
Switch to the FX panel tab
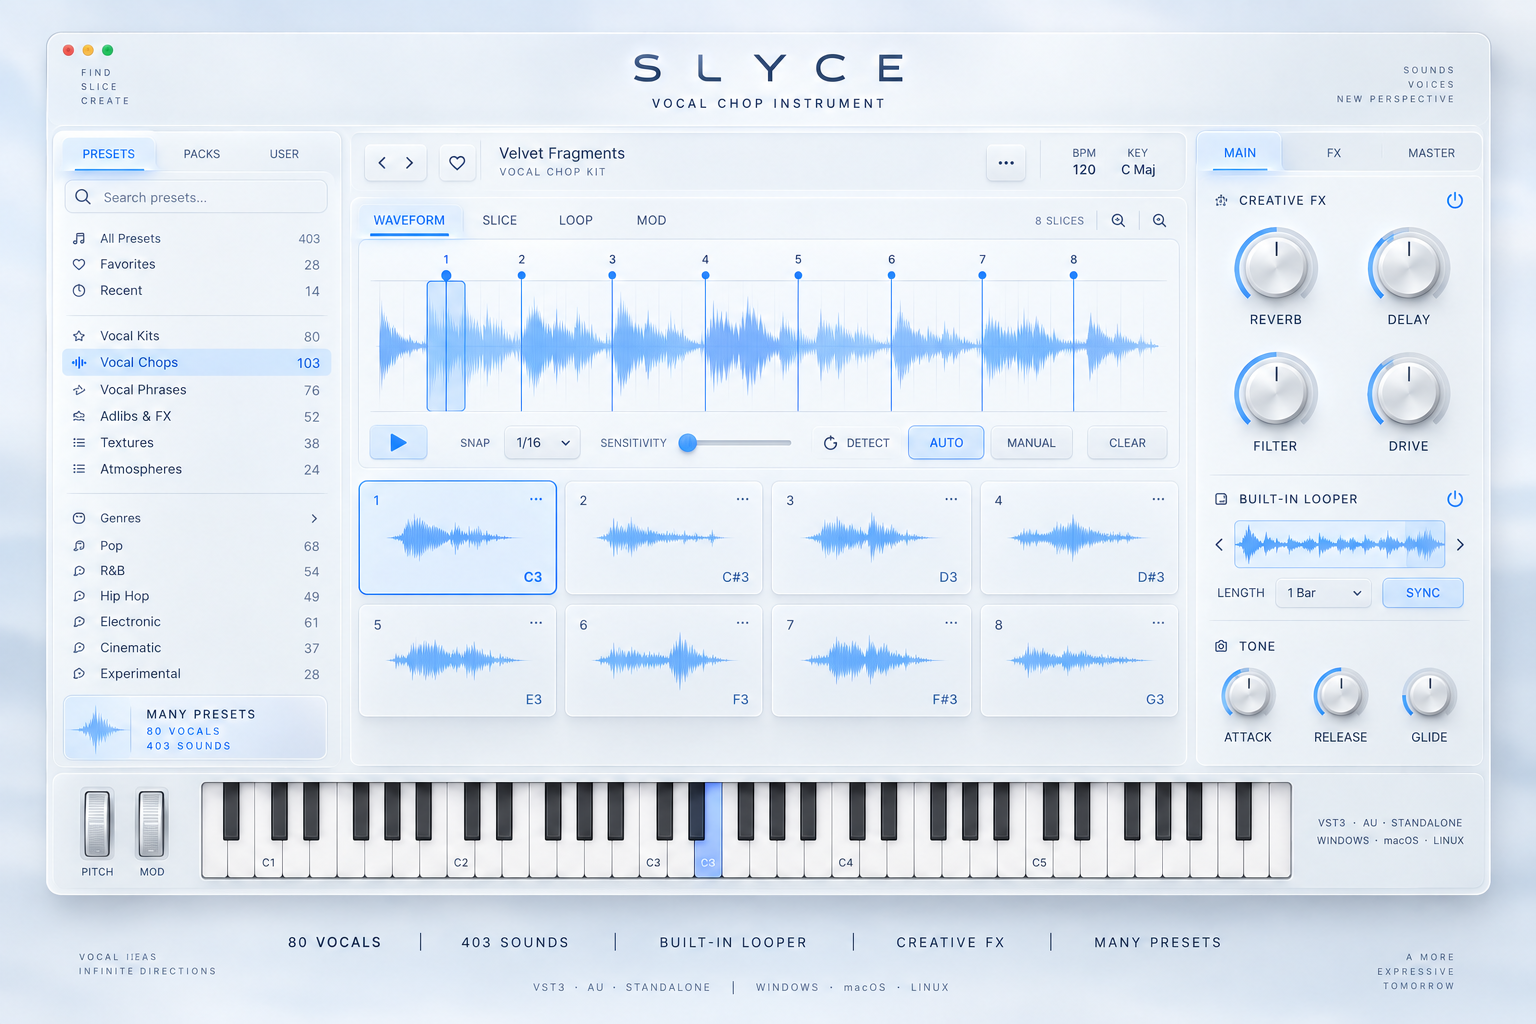[1334, 153]
